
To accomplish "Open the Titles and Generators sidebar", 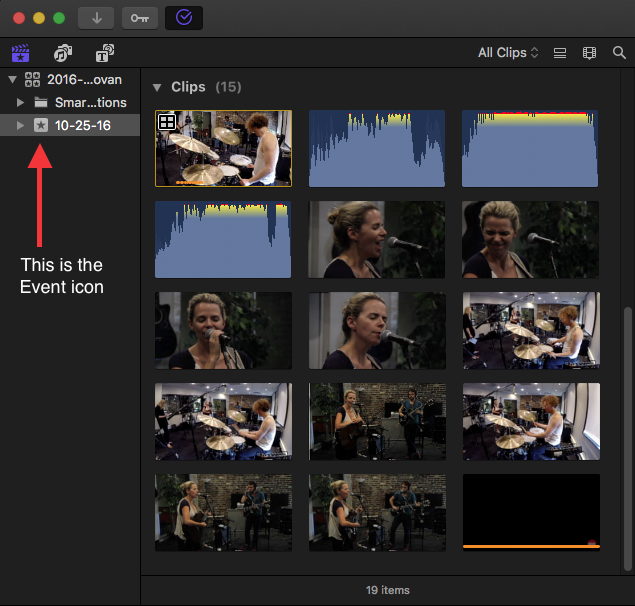I will point(104,53).
